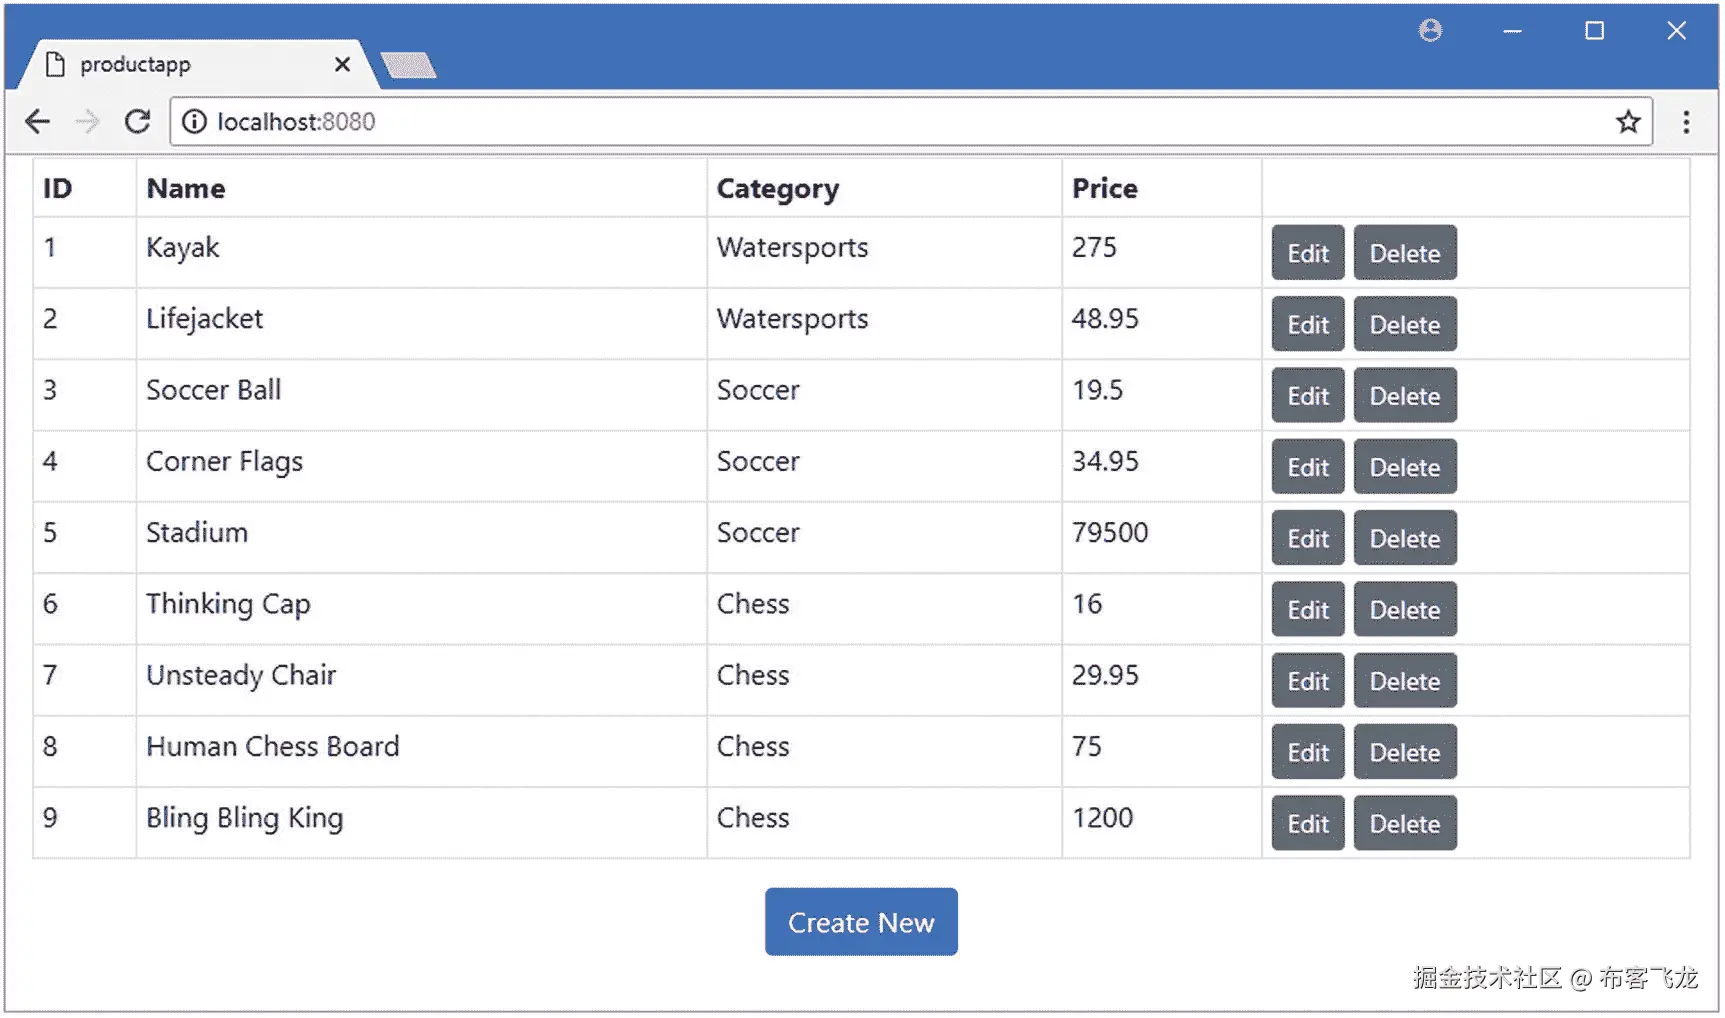1725x1018 pixels.
Task: Reload the page with refresh icon
Action: click(137, 122)
